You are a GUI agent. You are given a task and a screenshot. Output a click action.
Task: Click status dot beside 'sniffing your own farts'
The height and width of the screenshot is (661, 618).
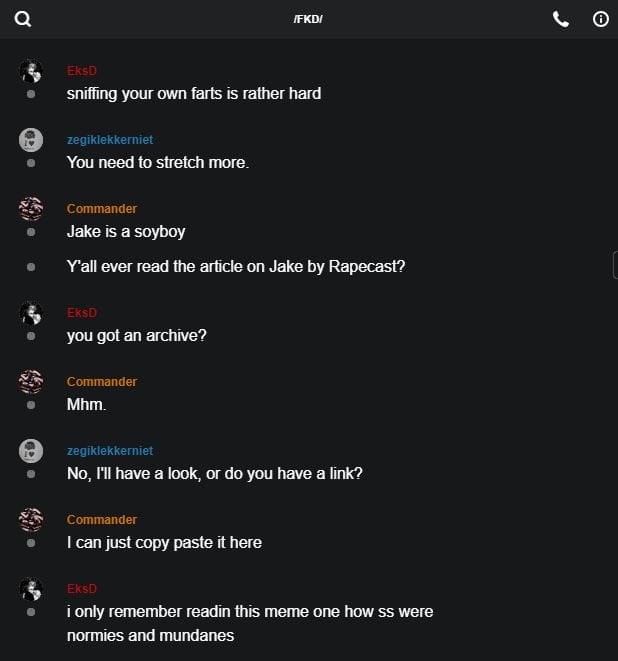31,94
